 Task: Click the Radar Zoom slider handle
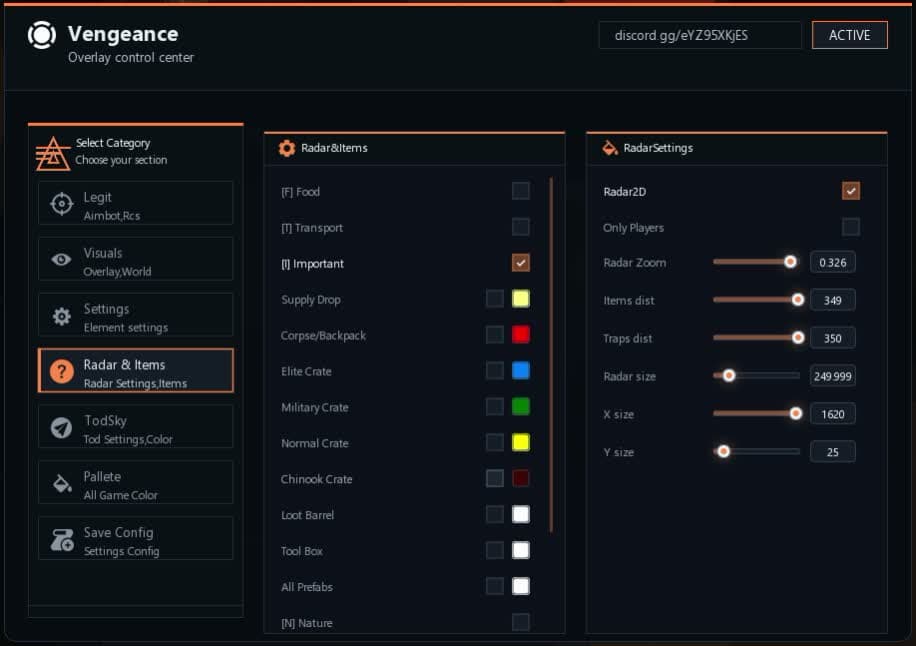(790, 262)
